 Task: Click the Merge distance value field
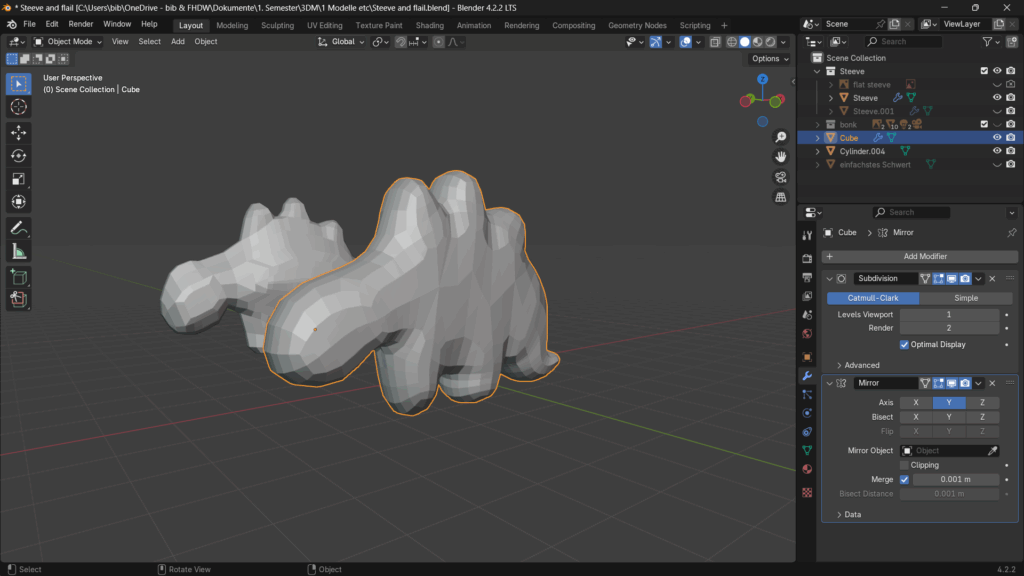click(x=955, y=480)
